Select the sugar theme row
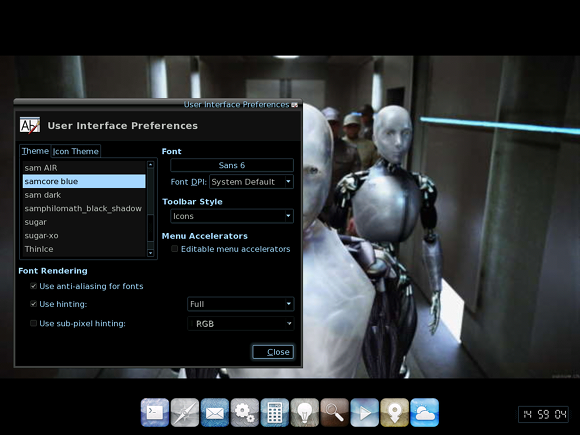Image resolution: width=580 pixels, height=435 pixels. tap(84, 222)
